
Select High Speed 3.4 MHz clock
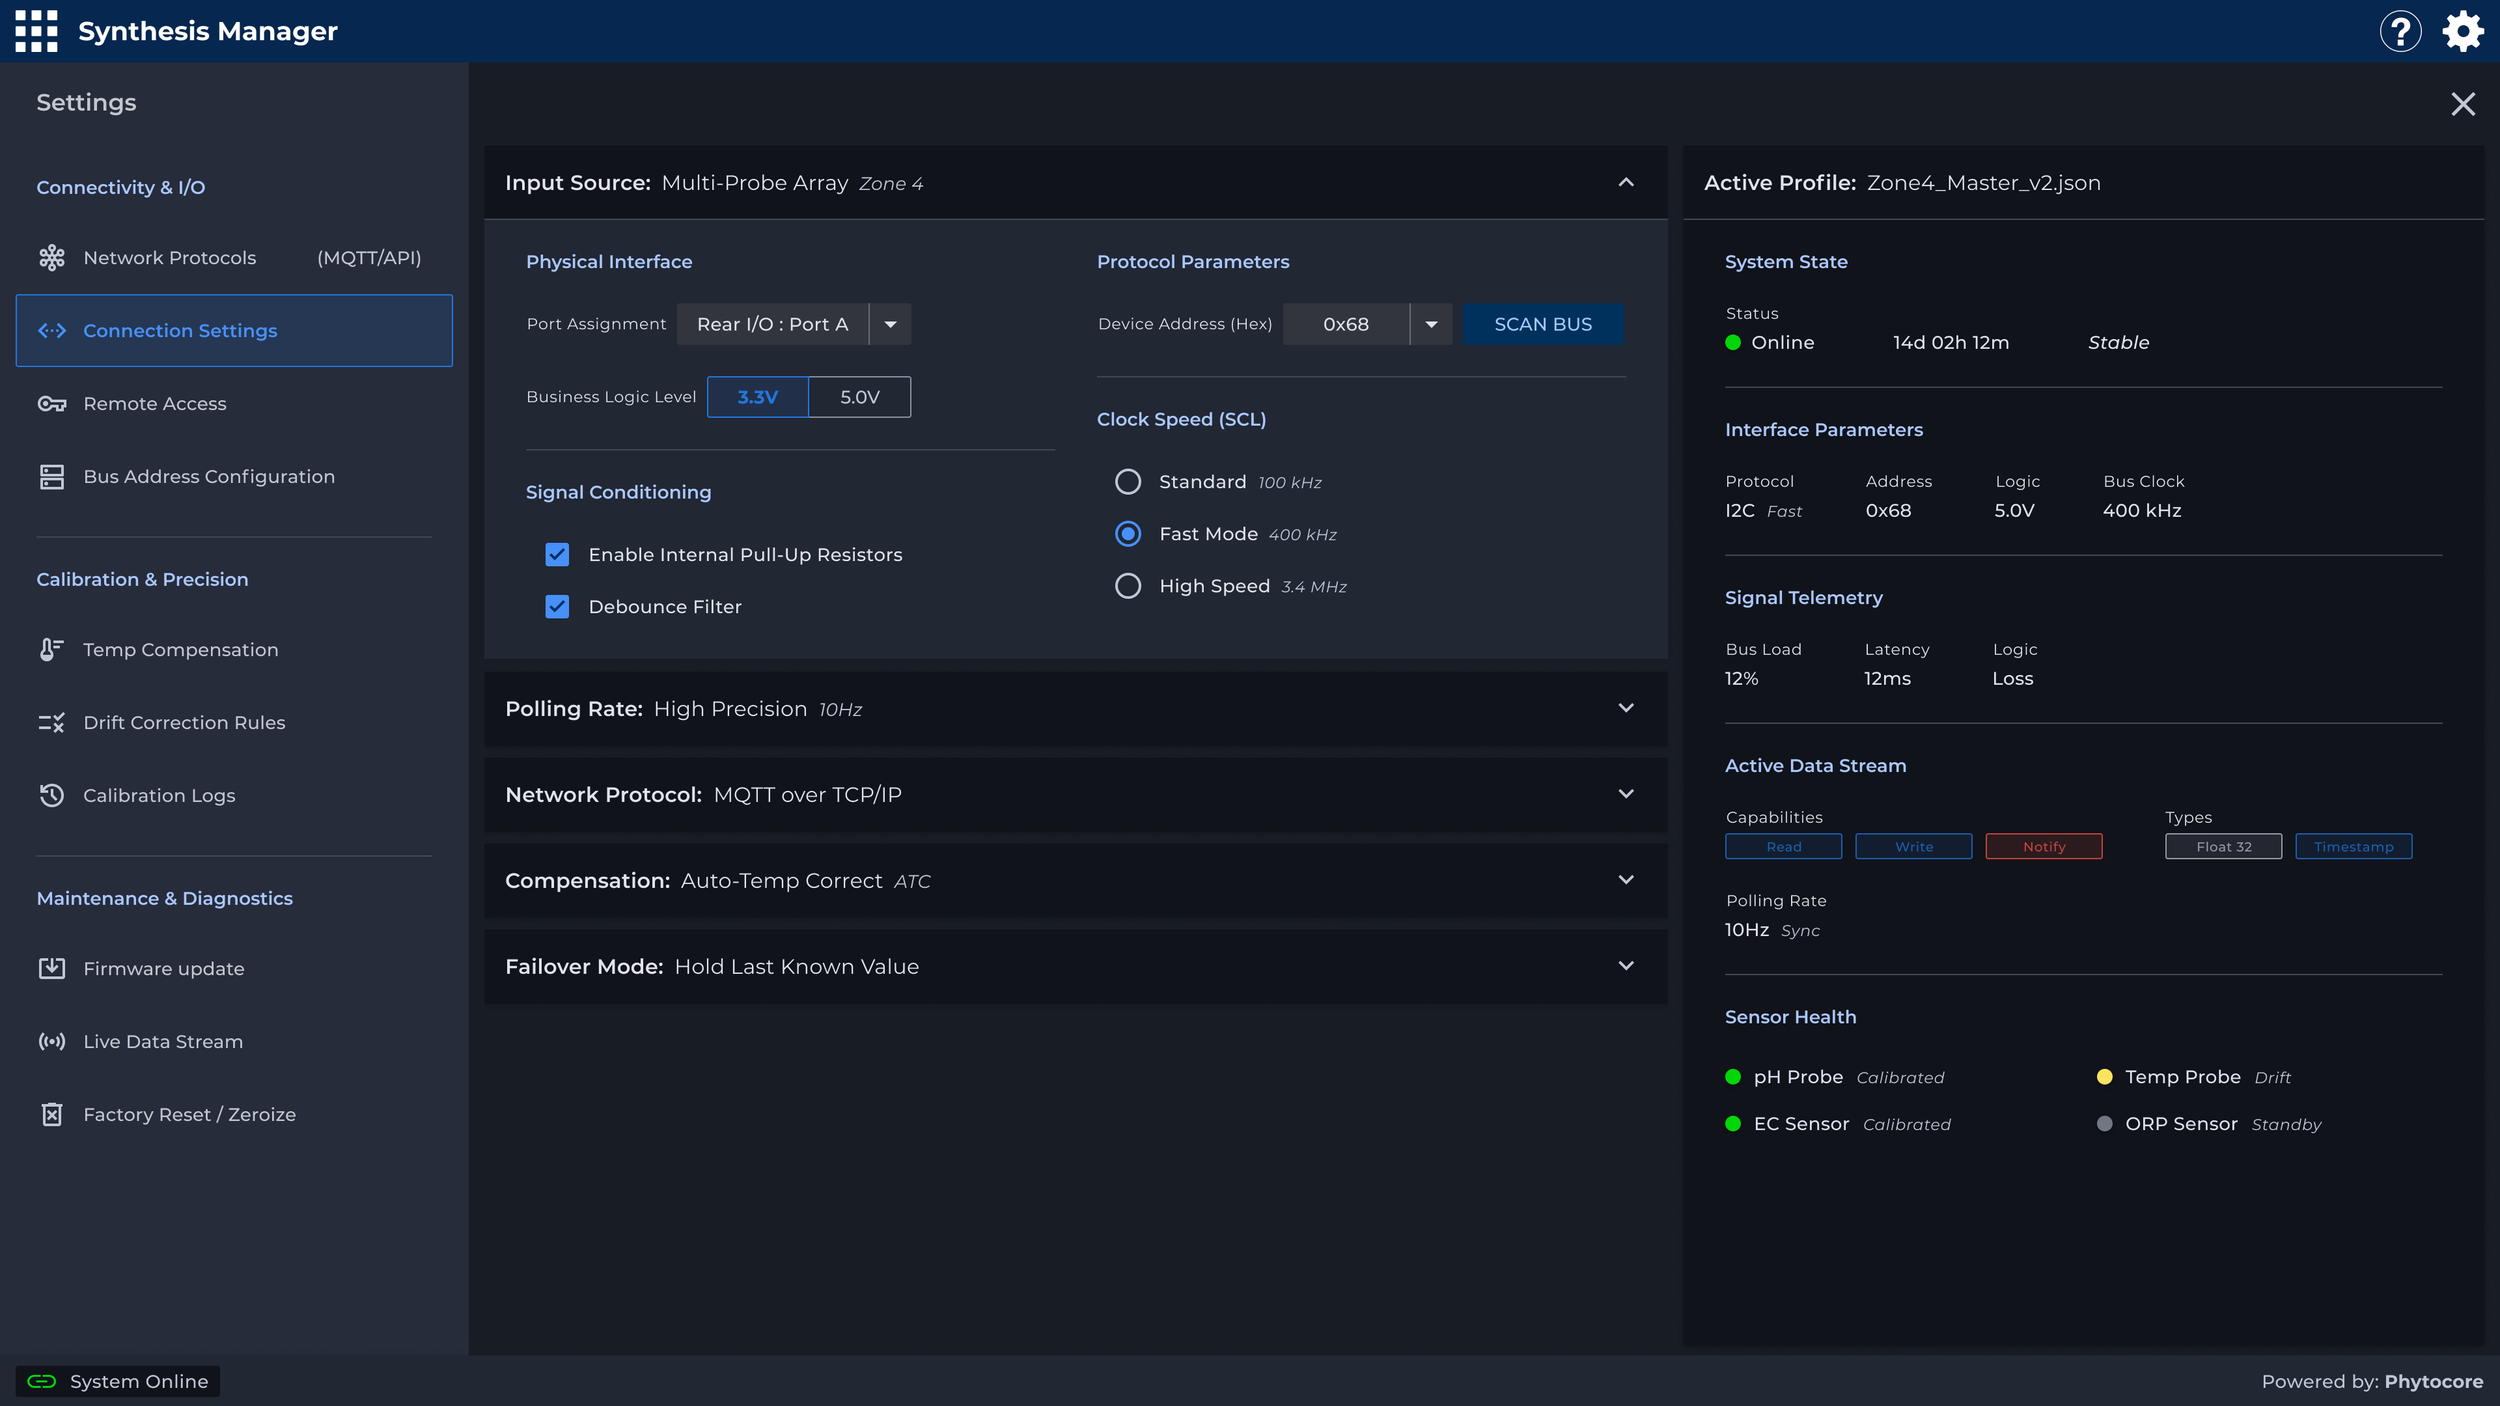point(1128,586)
